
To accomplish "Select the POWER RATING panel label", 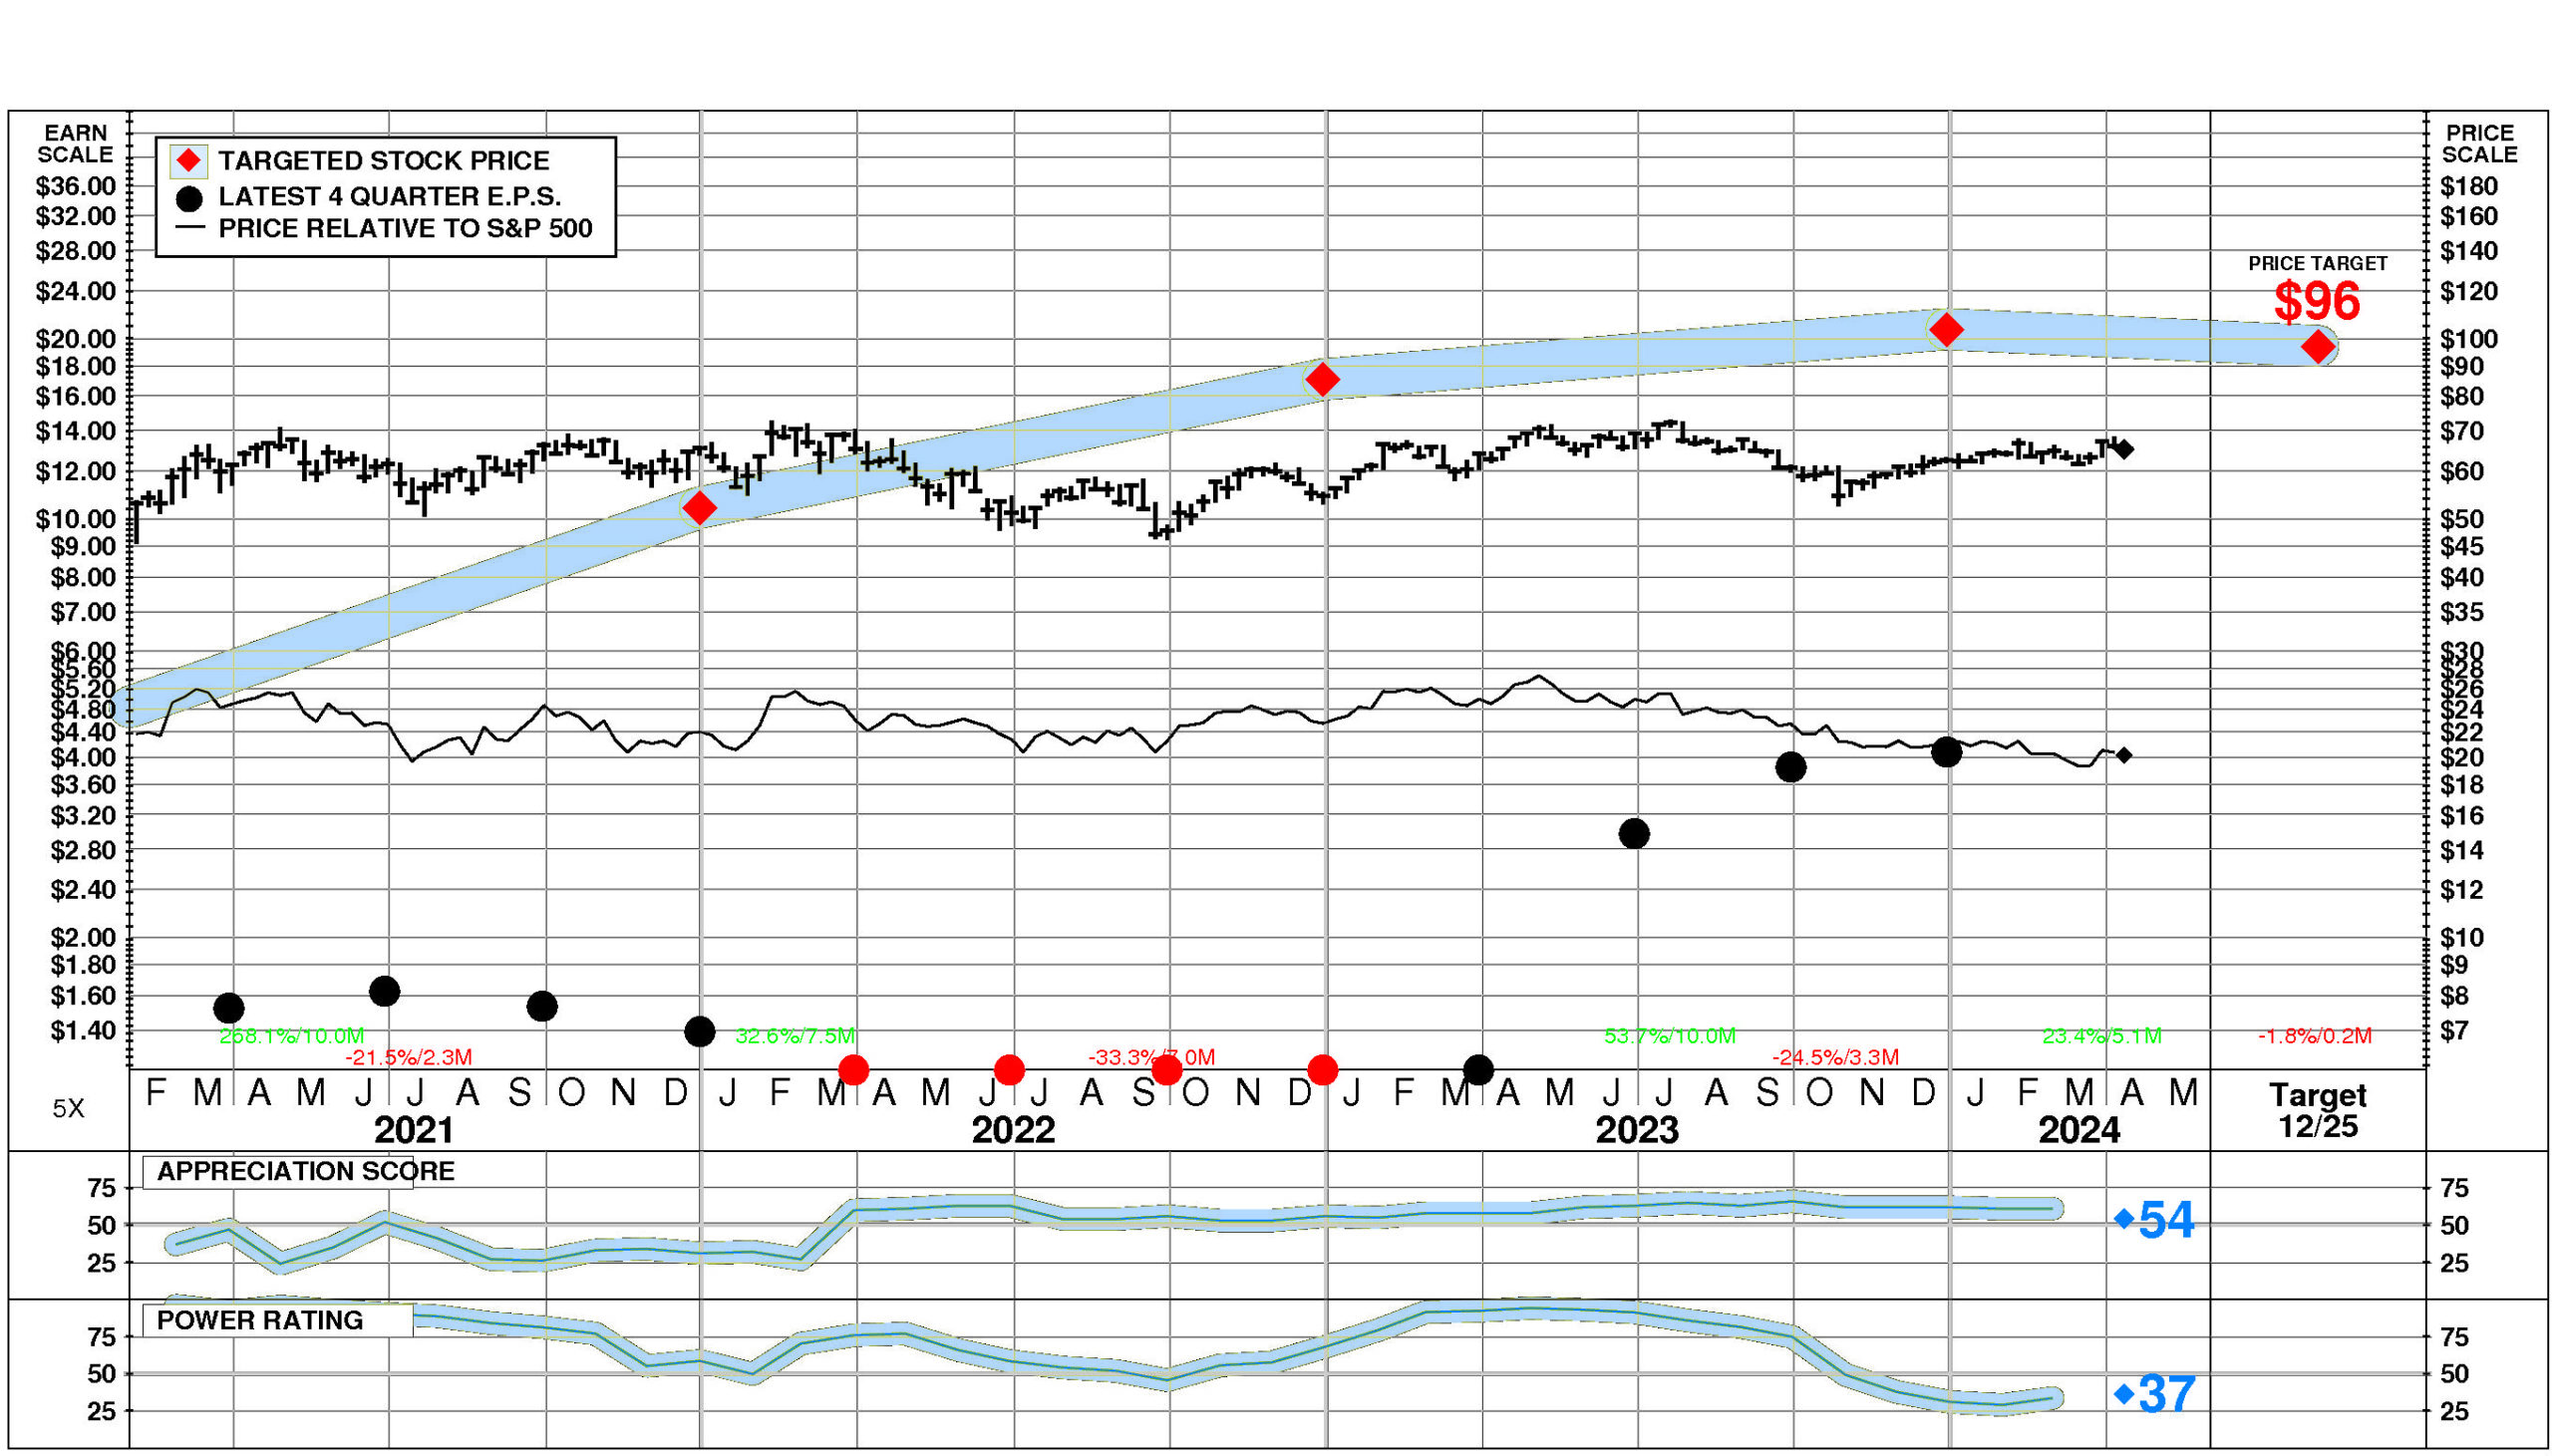I will [260, 1320].
